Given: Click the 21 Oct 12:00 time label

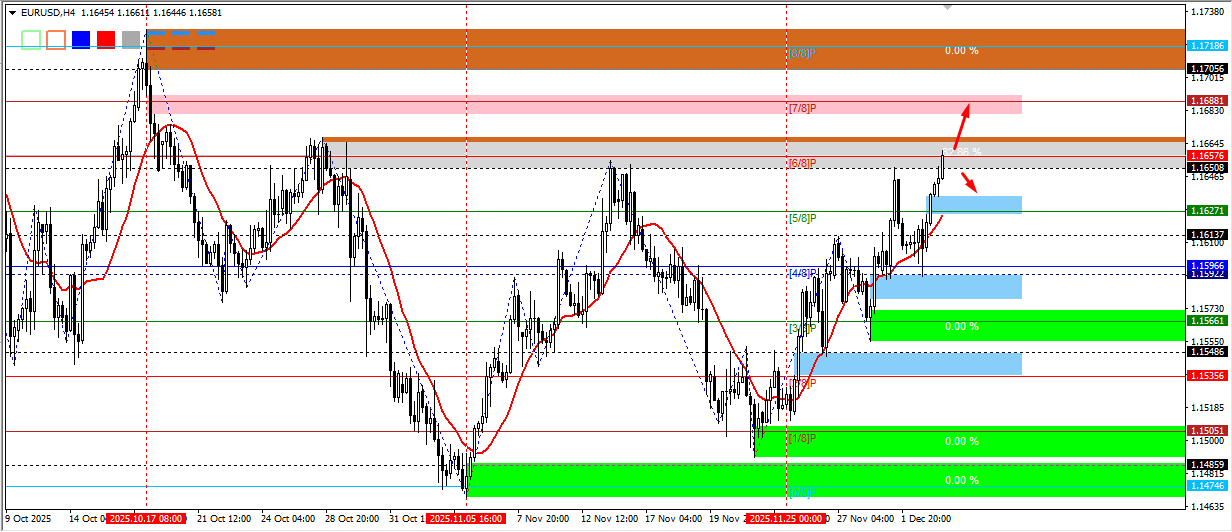Looking at the screenshot, I should coord(224,520).
